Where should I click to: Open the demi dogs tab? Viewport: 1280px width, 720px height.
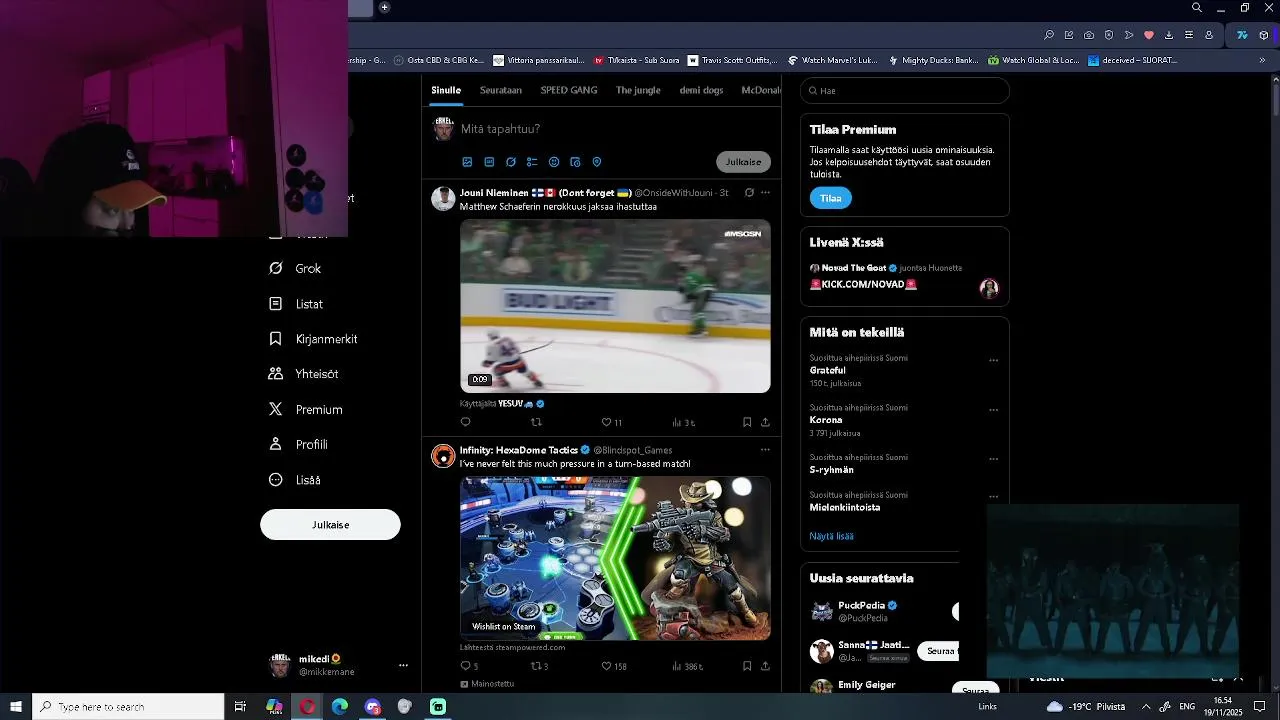tap(701, 90)
